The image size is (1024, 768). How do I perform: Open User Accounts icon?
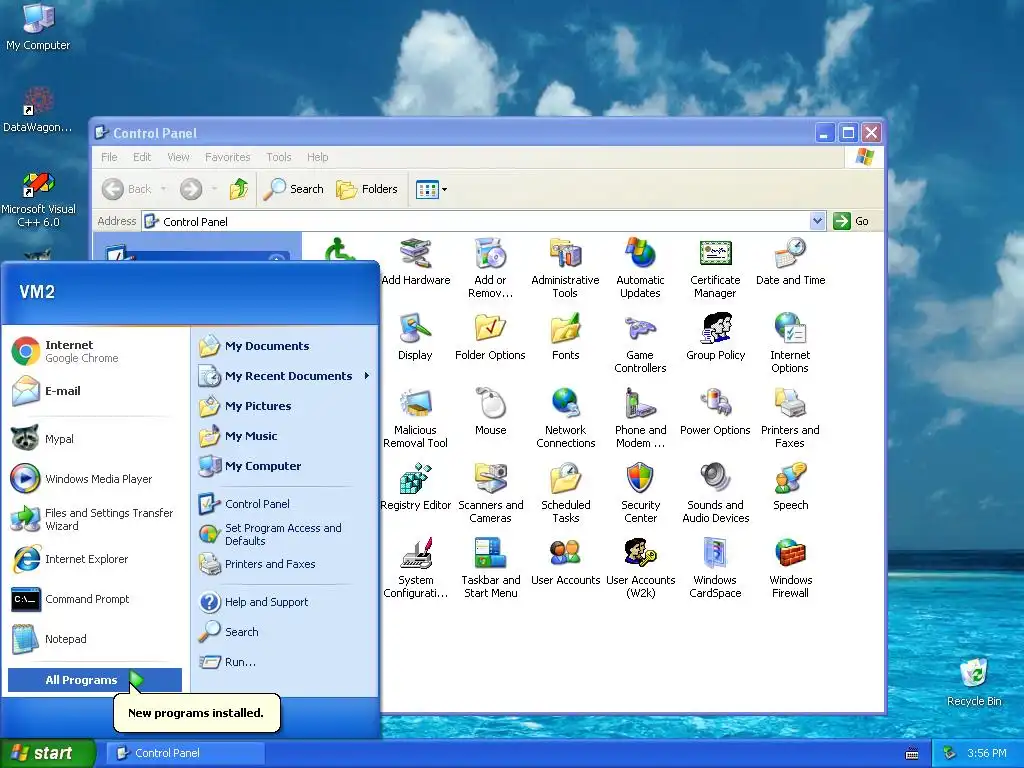pyautogui.click(x=566, y=562)
